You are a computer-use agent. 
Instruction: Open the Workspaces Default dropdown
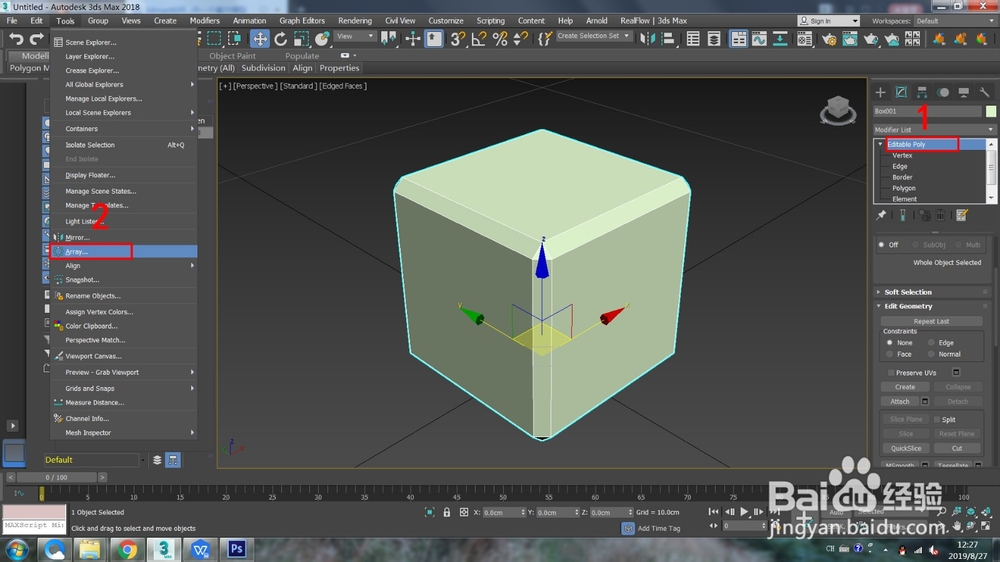(955, 21)
